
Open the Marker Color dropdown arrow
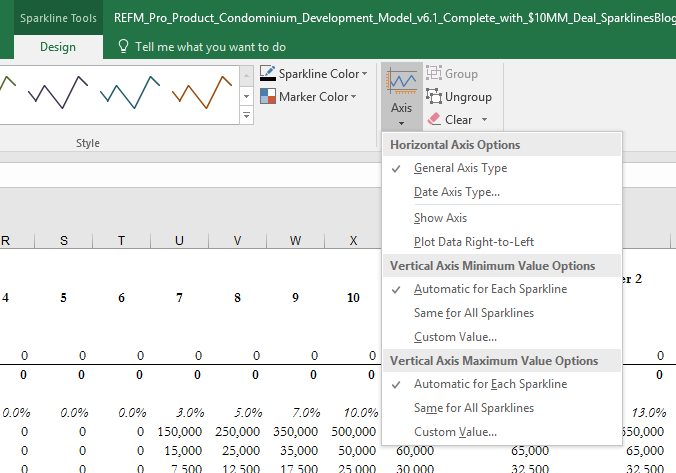tap(354, 97)
